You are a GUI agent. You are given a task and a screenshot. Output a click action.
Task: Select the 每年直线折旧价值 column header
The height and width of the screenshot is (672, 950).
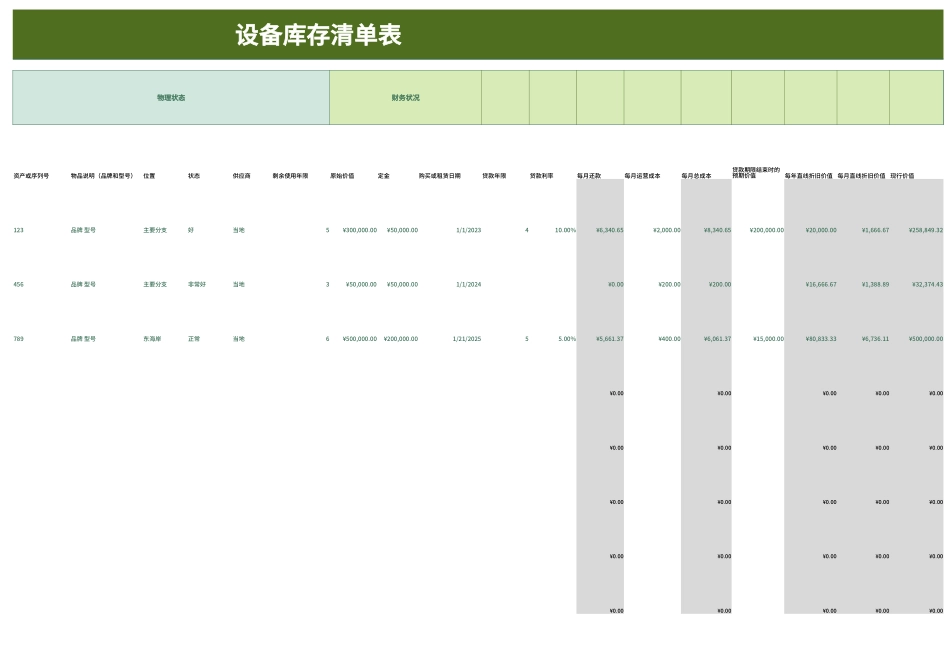tap(808, 176)
